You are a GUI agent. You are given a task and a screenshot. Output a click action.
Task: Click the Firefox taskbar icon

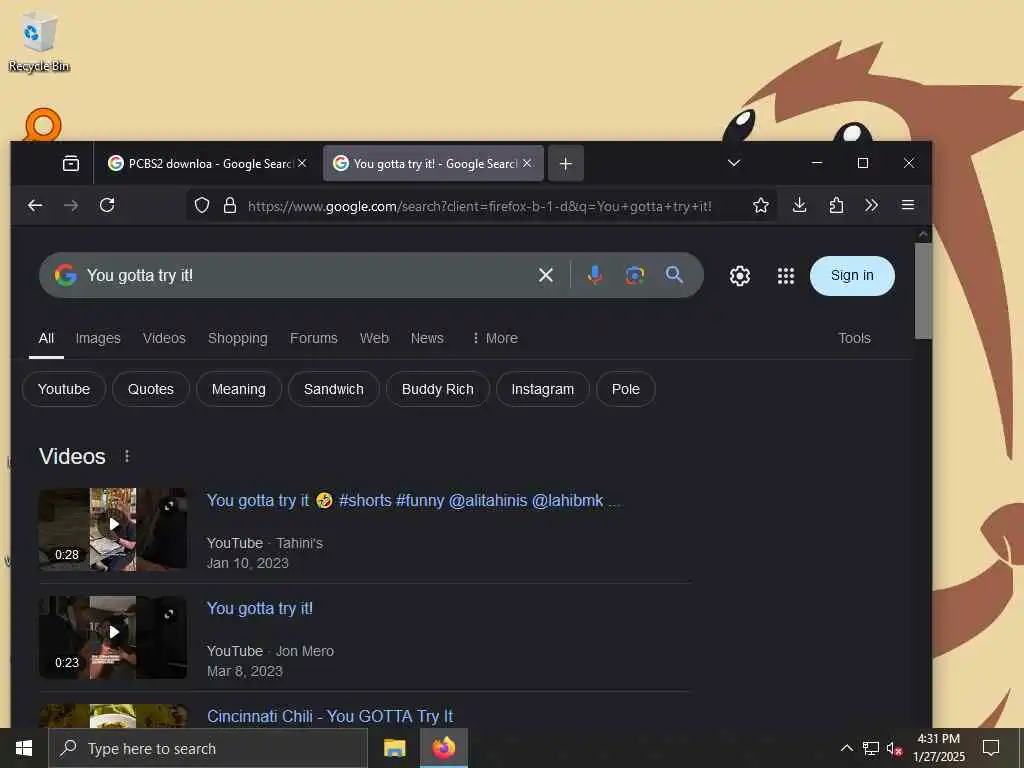tap(443, 748)
